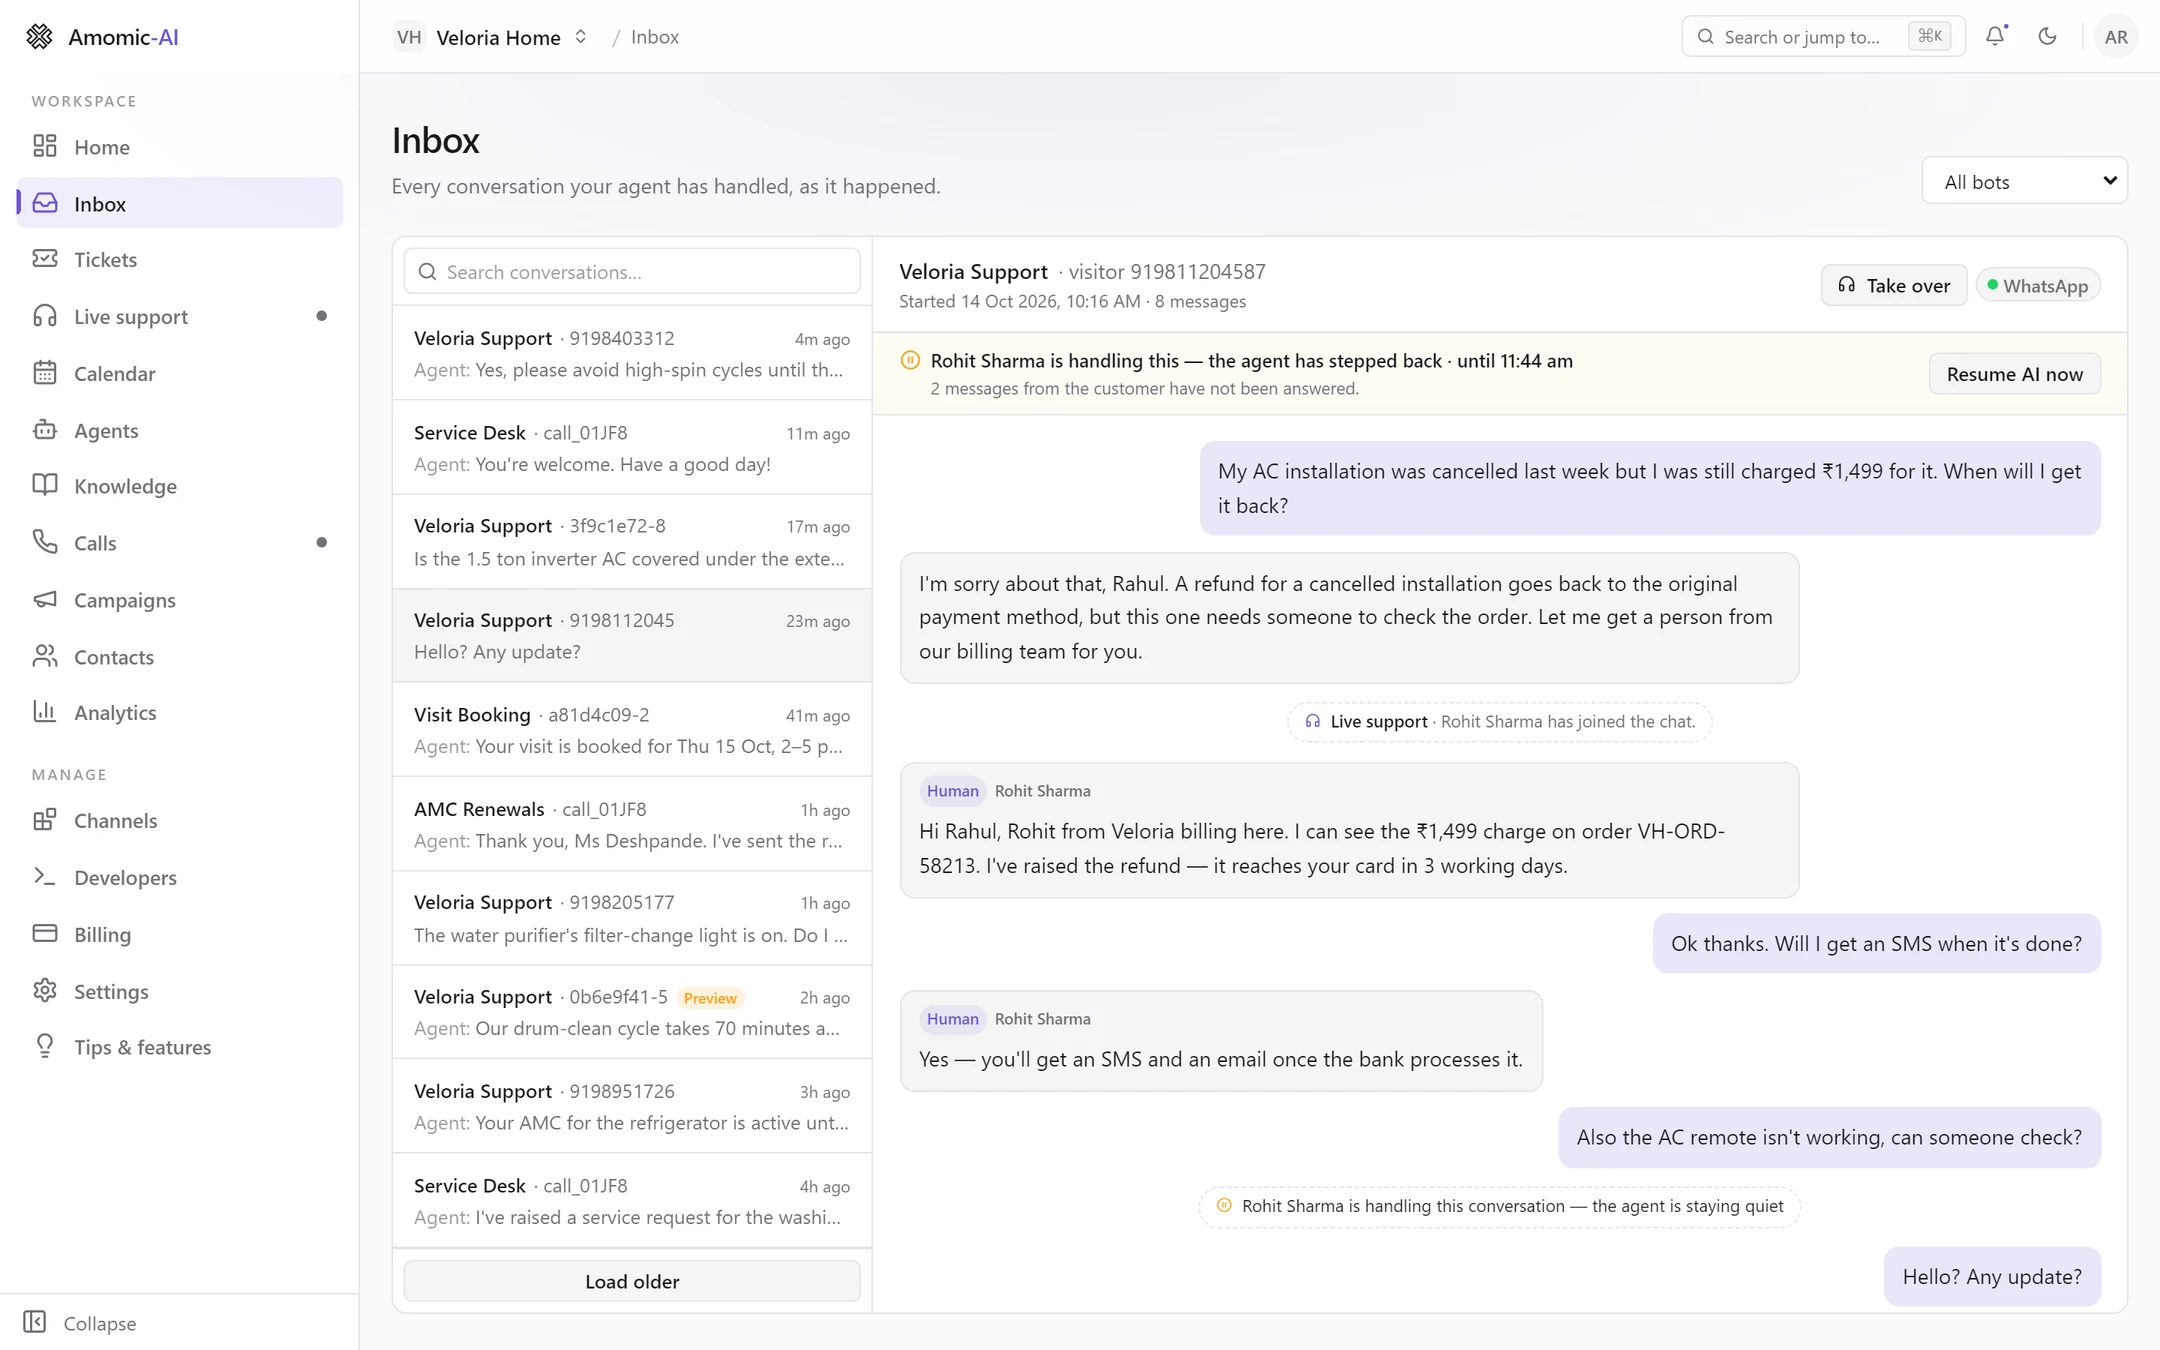
Task: Select the 9198112045 conversation row
Action: tap(632, 635)
